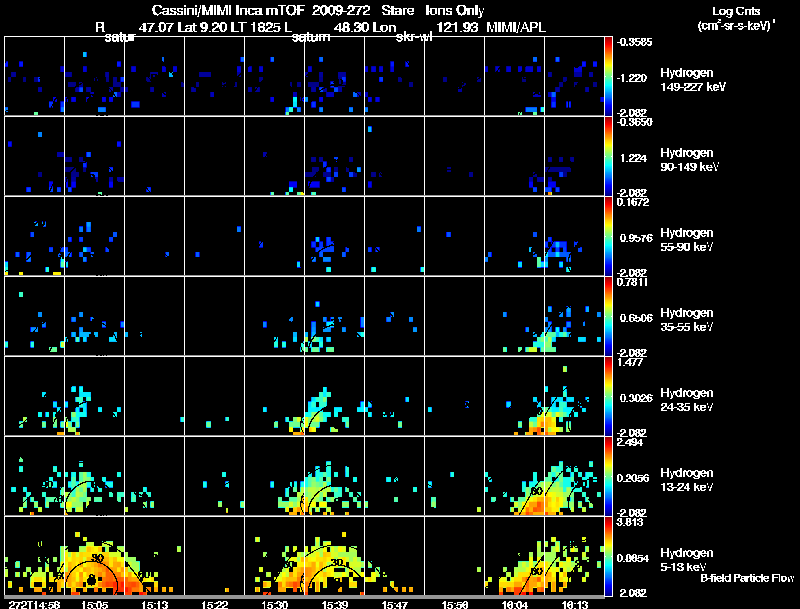Pick the Hydrogen 13-24 keV color bar

pyautogui.click(x=608, y=476)
